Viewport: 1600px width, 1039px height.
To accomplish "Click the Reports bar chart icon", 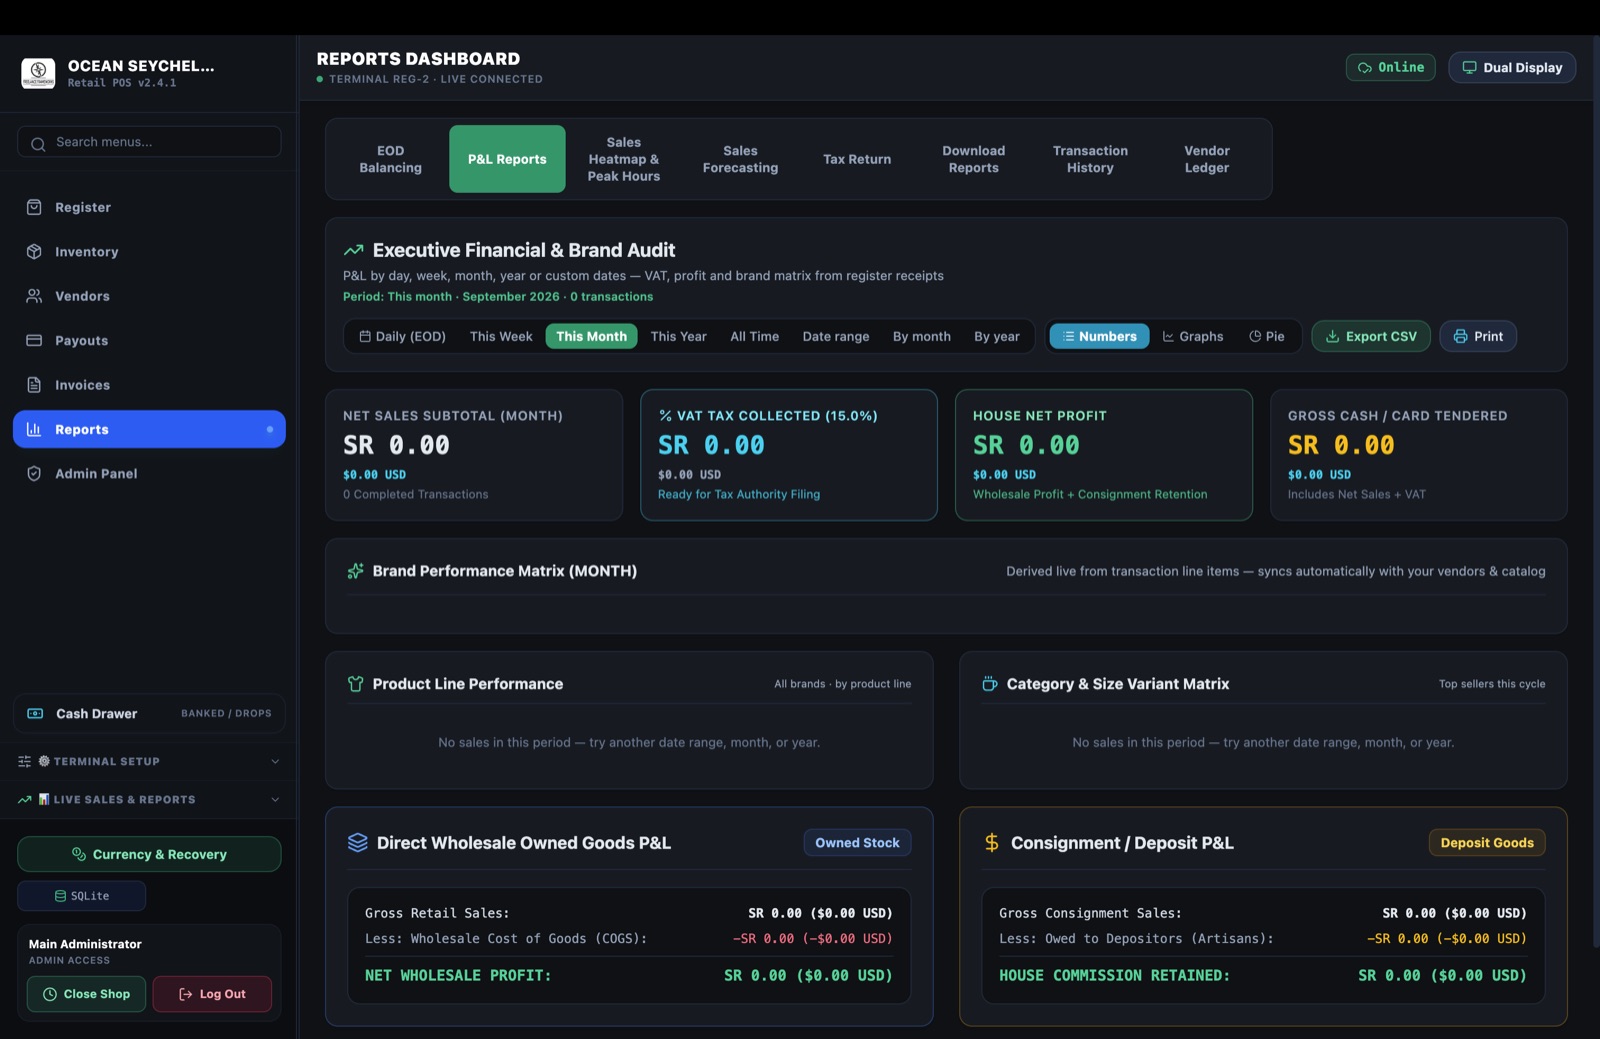I will point(34,429).
